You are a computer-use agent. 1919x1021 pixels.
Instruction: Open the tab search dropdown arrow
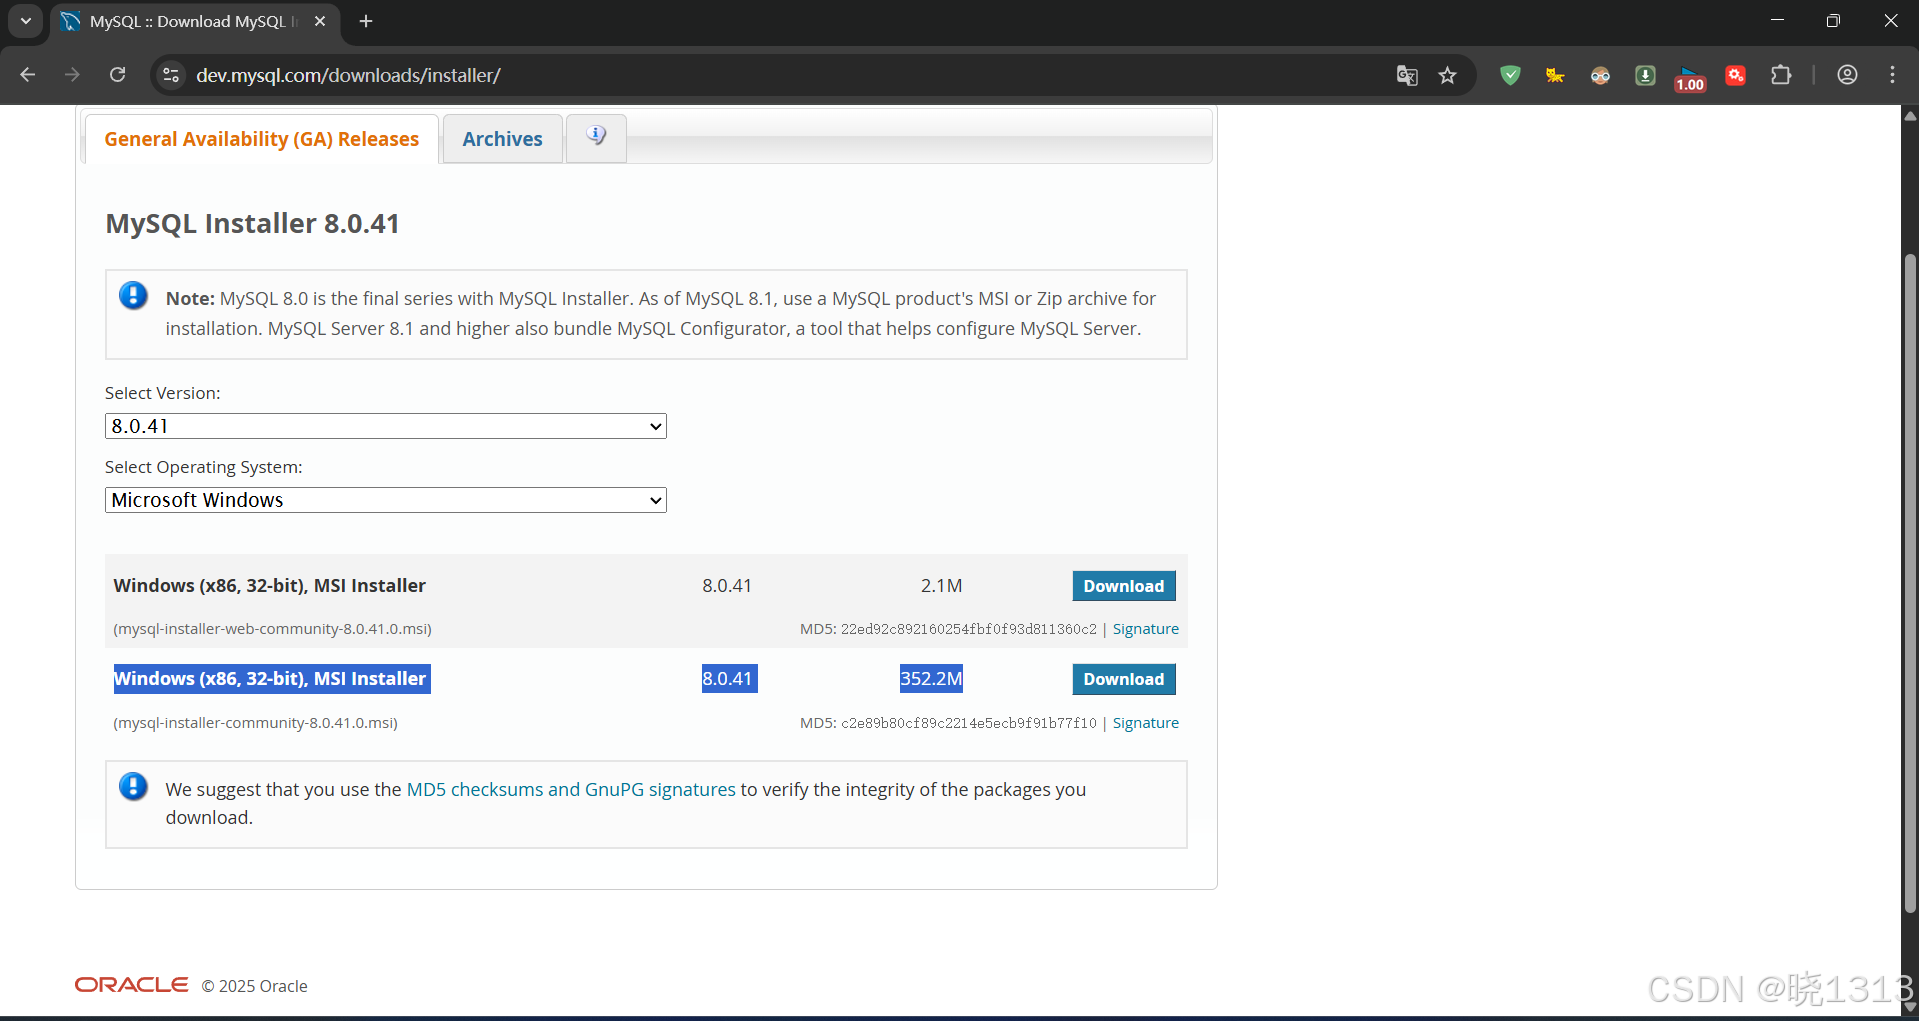26,21
